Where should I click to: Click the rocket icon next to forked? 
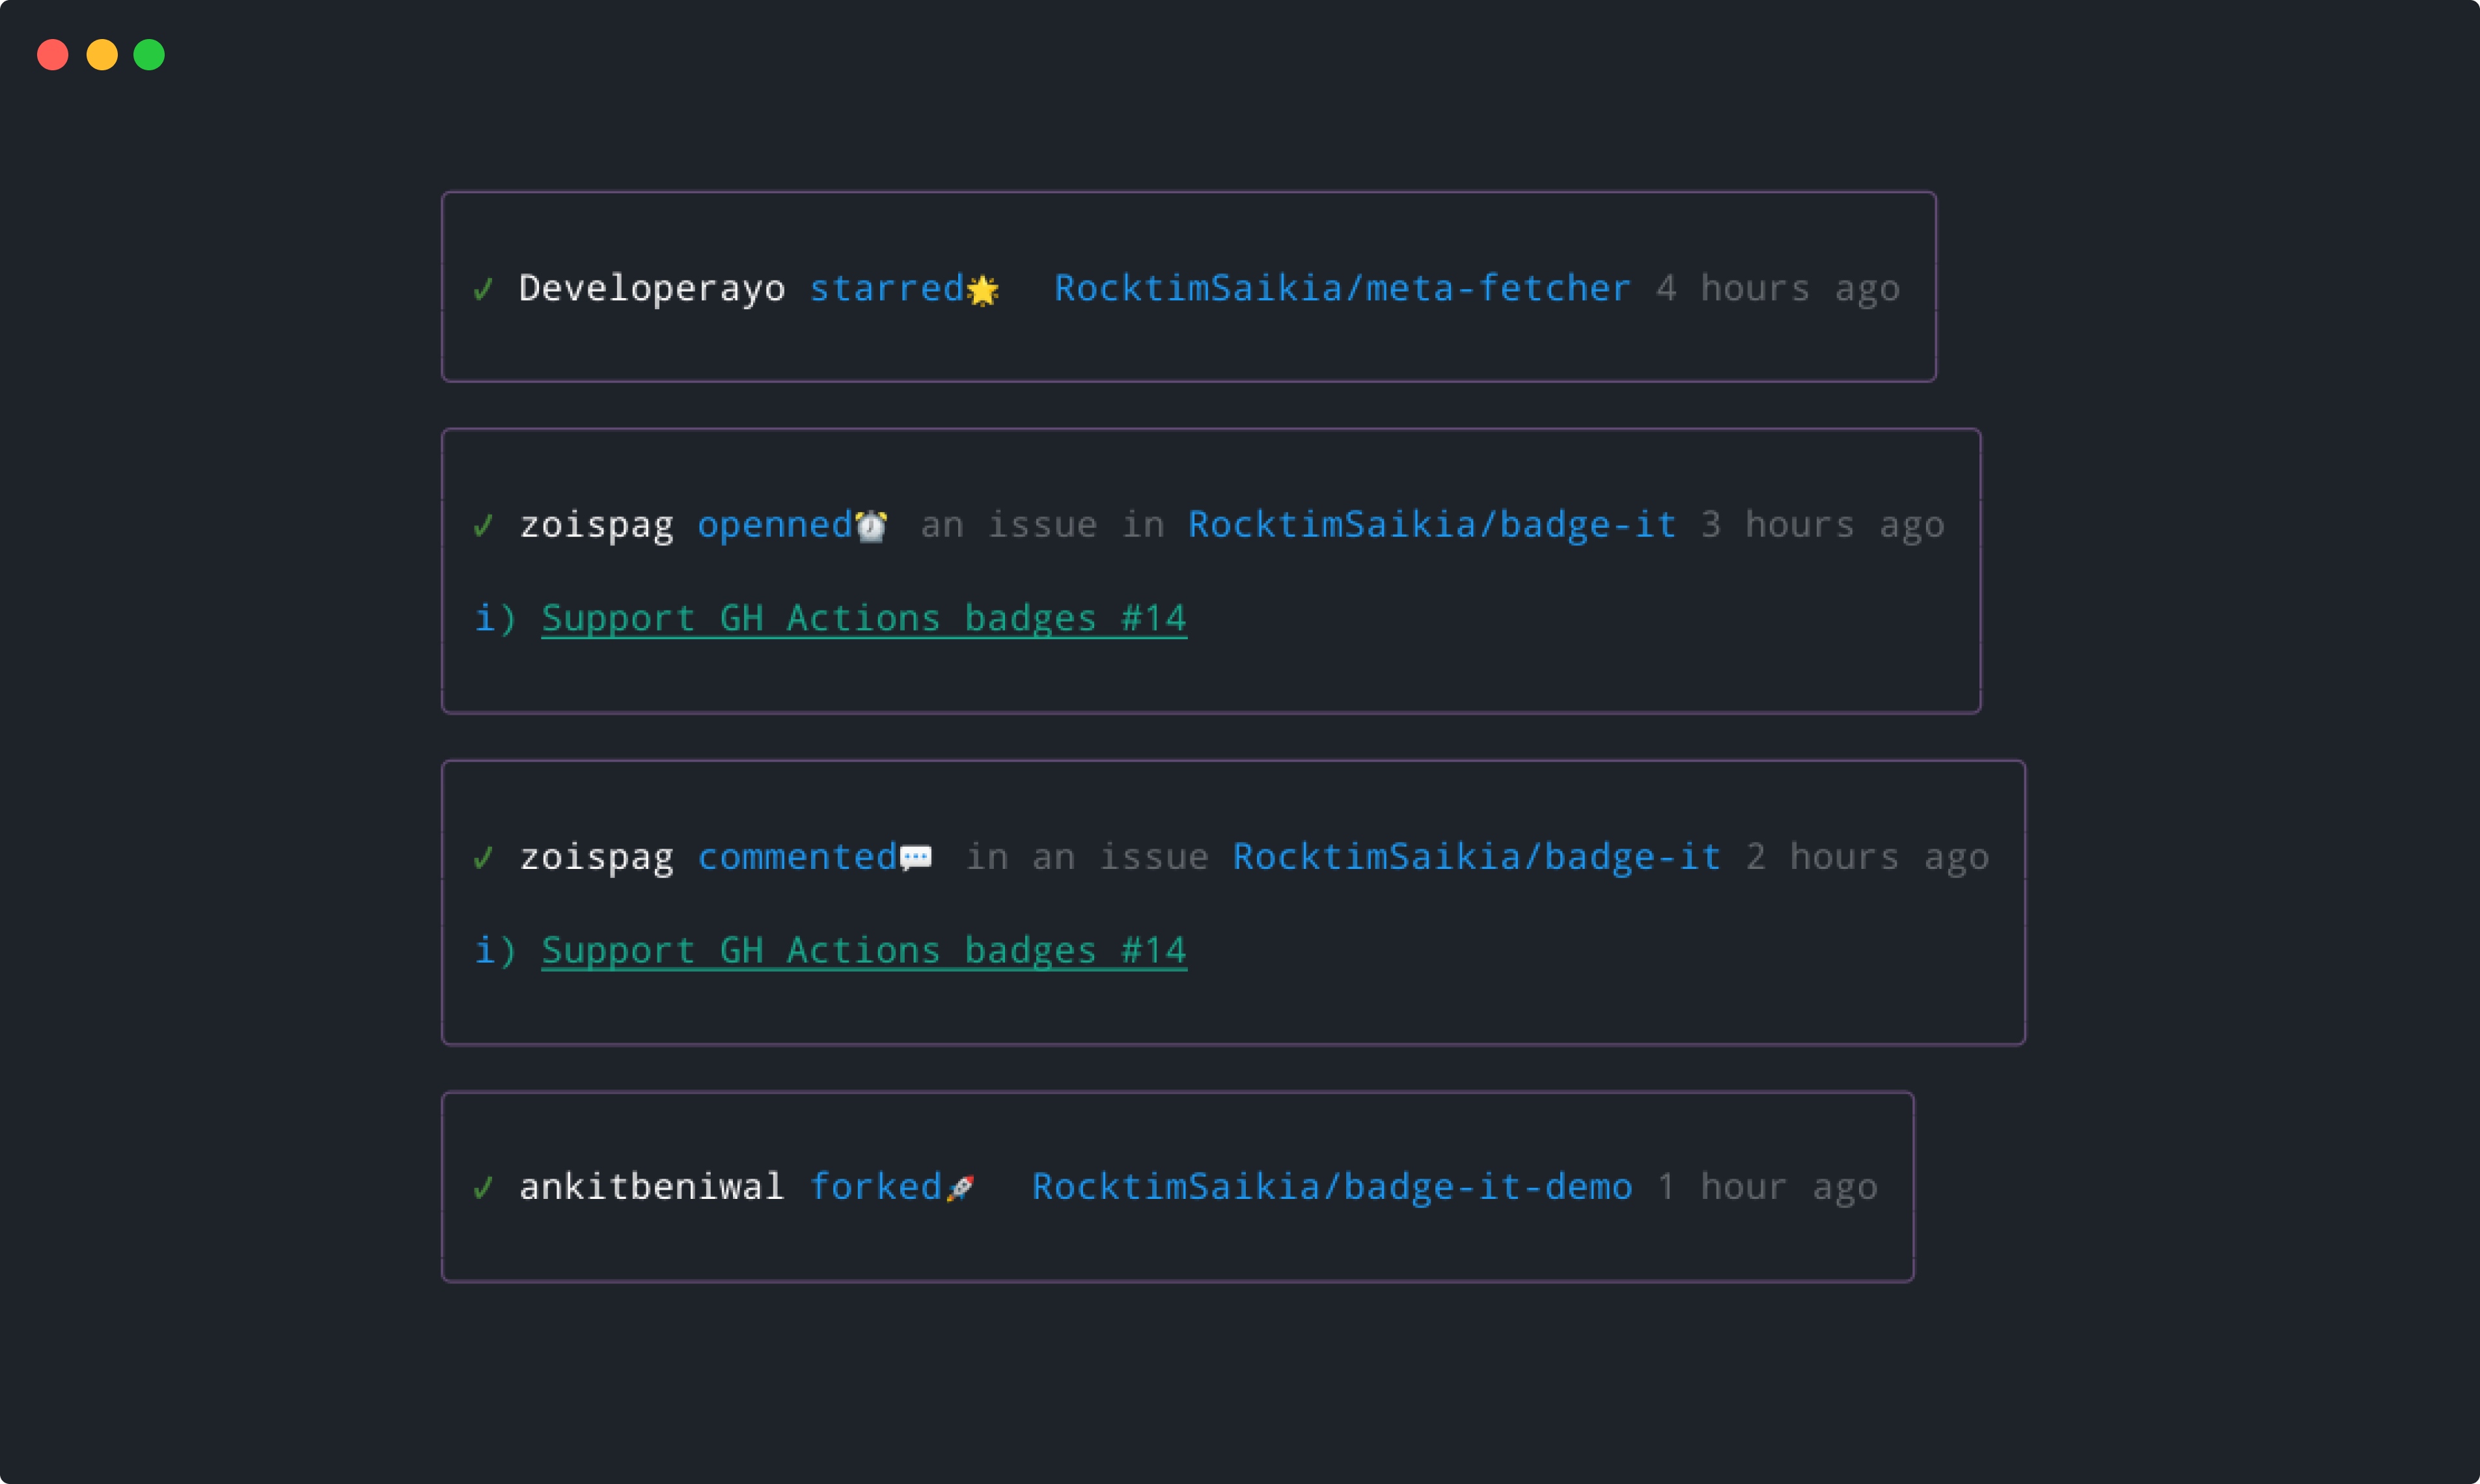pyautogui.click(x=961, y=1187)
